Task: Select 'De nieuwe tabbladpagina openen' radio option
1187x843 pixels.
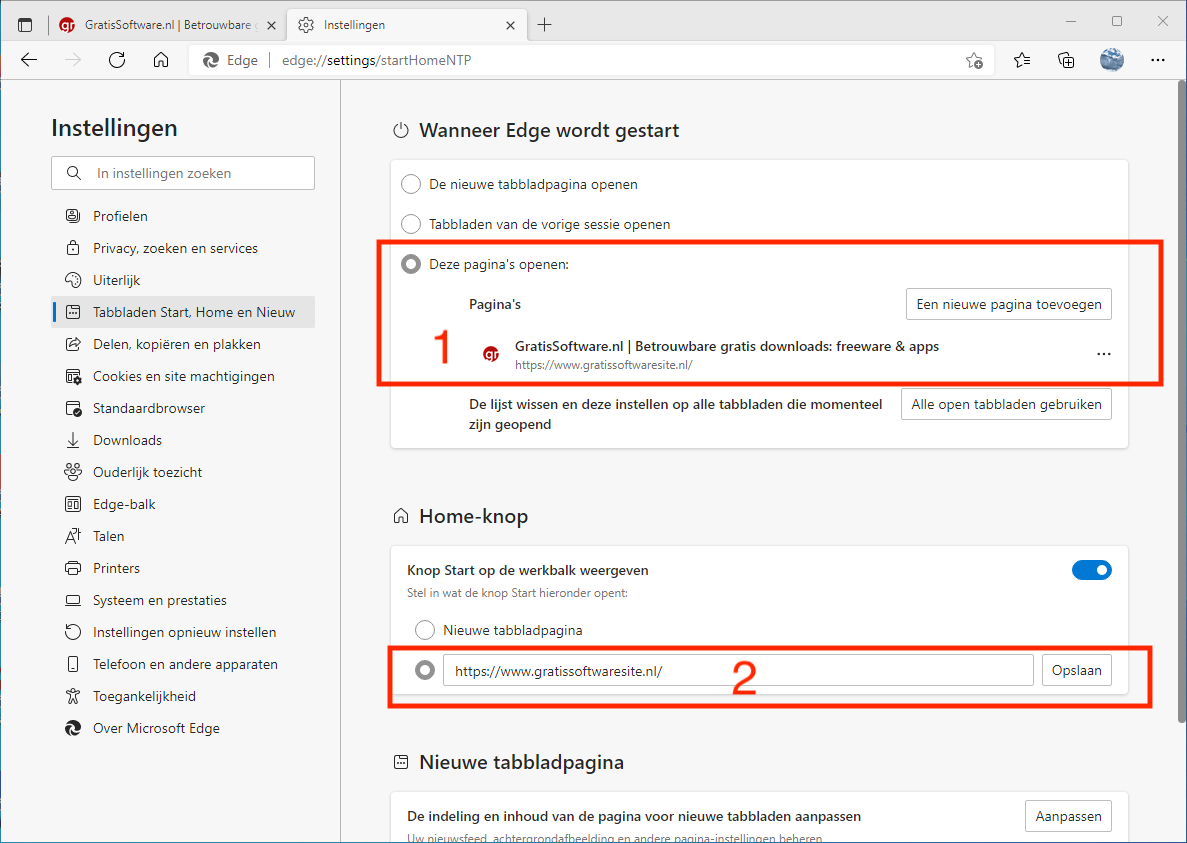Action: [410, 184]
